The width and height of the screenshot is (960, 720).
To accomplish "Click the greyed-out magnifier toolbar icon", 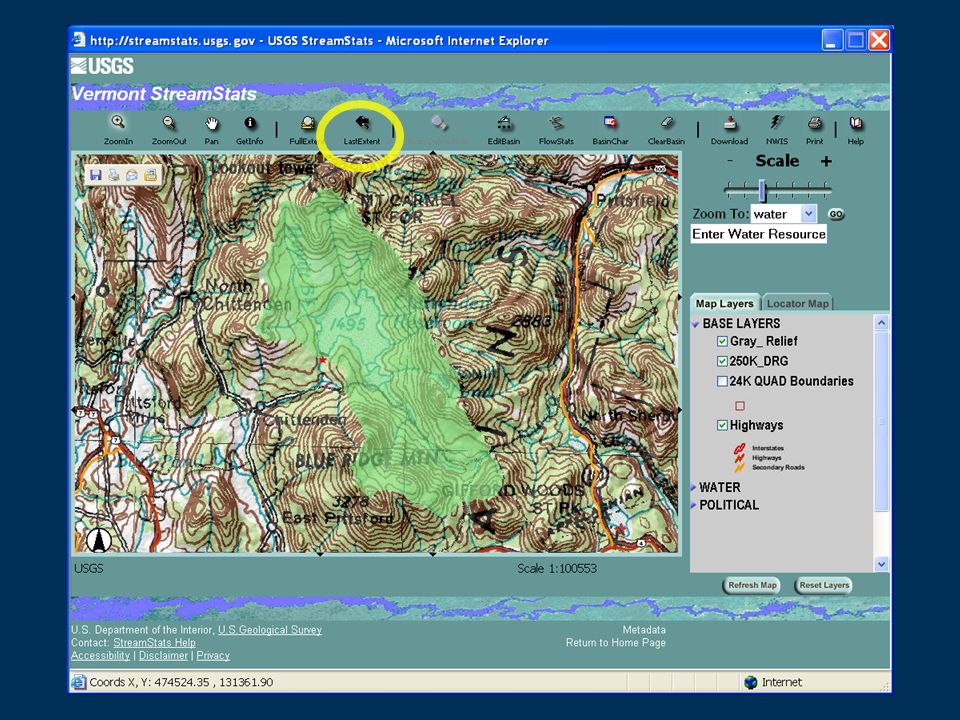I will (x=438, y=123).
